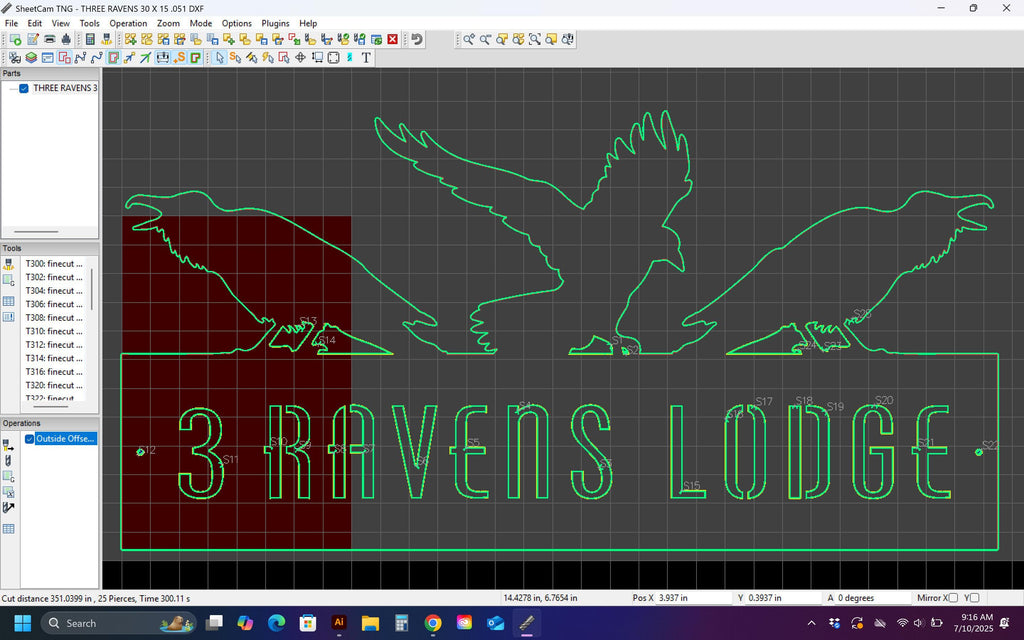Select the Outside Offset operation entry

[66, 439]
